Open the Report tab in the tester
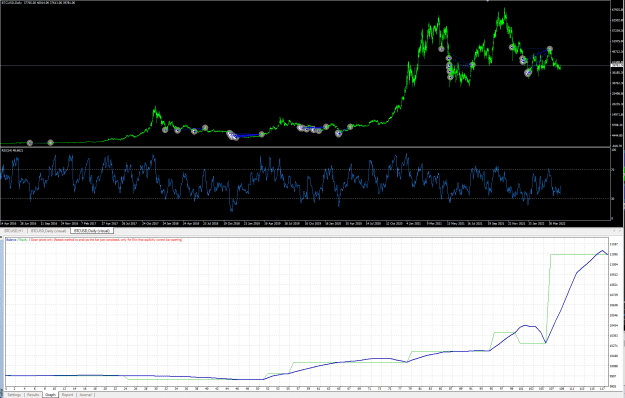The height and width of the screenshot is (398, 625). (x=67, y=395)
